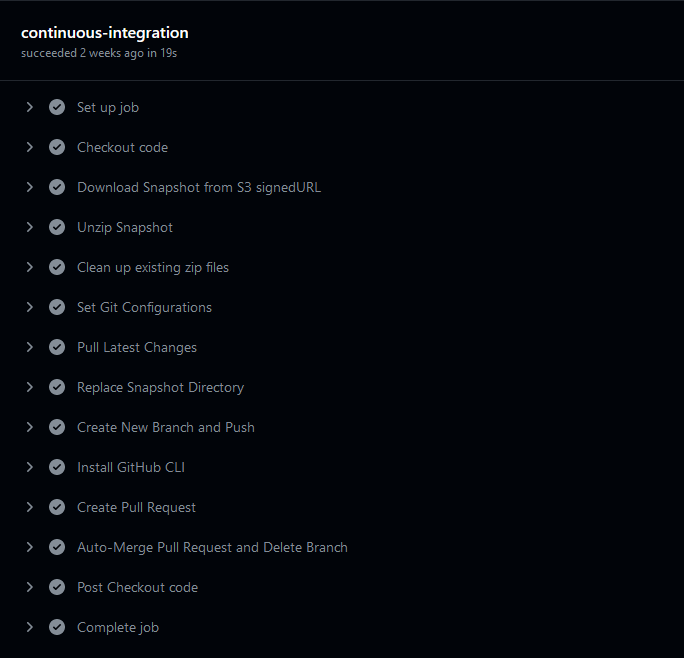Click the success icon for Install GitHub CLI
The height and width of the screenshot is (658, 684).
click(x=57, y=467)
